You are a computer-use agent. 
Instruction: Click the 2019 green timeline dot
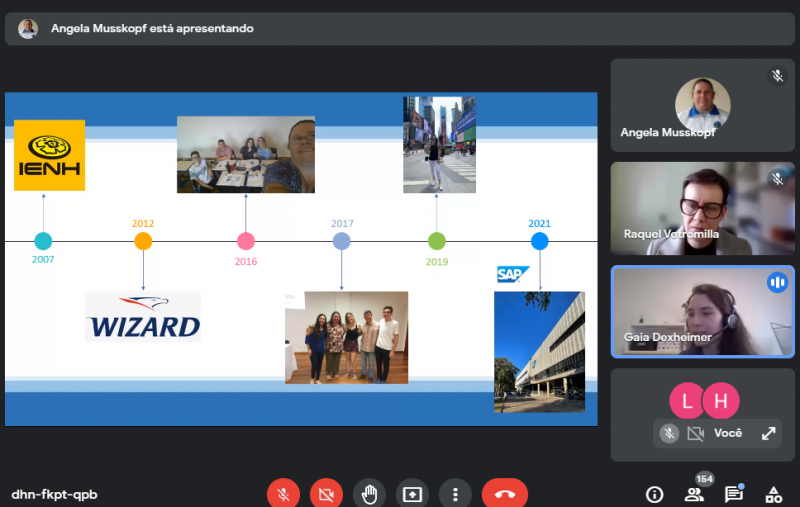tap(437, 241)
